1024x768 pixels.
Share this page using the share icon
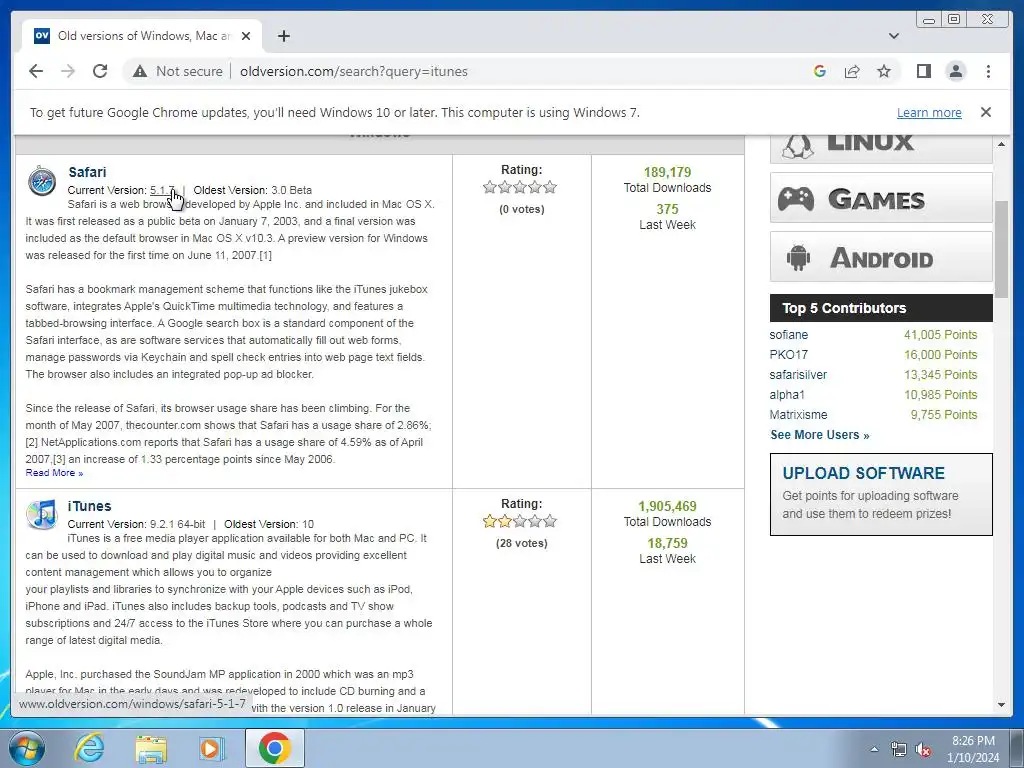(x=852, y=71)
